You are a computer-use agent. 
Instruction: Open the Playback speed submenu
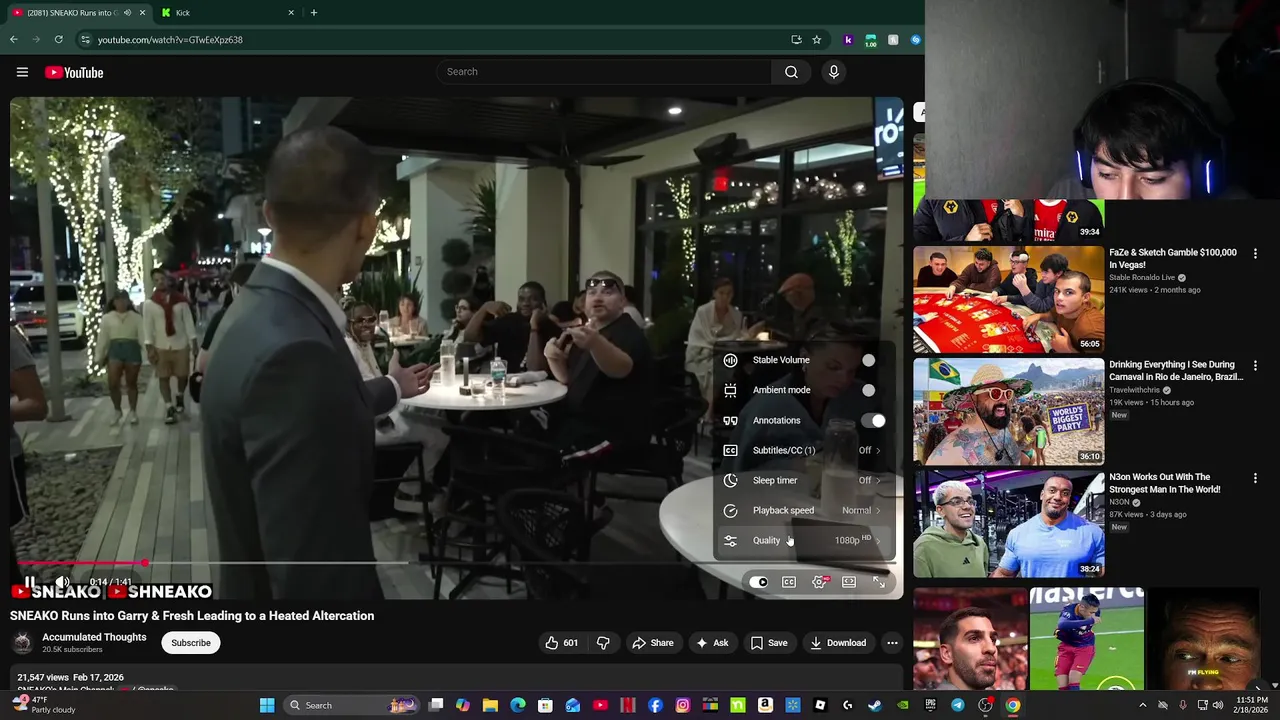tap(804, 510)
